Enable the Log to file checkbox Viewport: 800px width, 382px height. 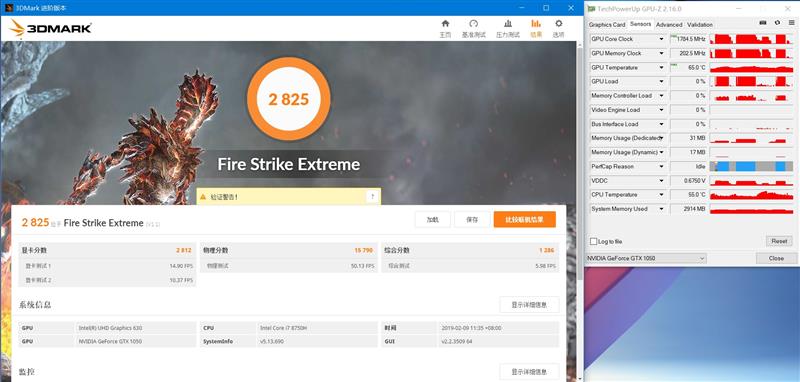point(593,241)
